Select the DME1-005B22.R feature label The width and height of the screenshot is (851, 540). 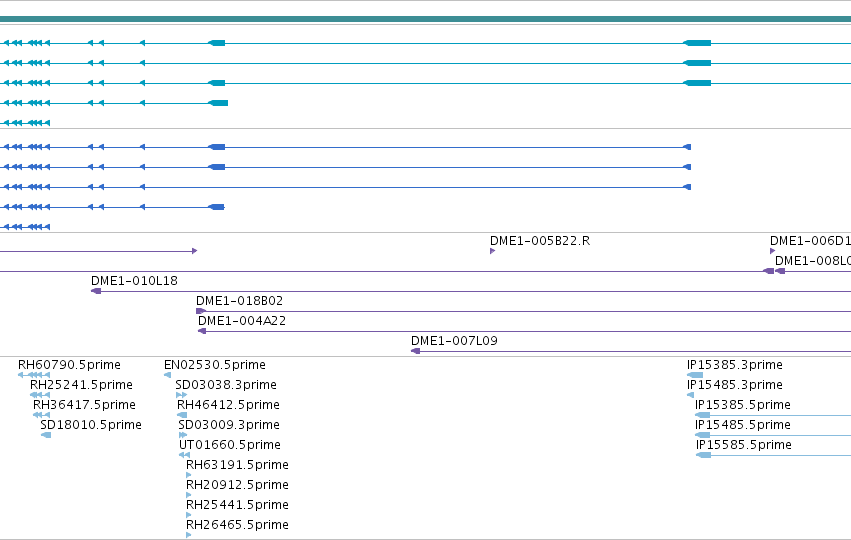click(540, 241)
